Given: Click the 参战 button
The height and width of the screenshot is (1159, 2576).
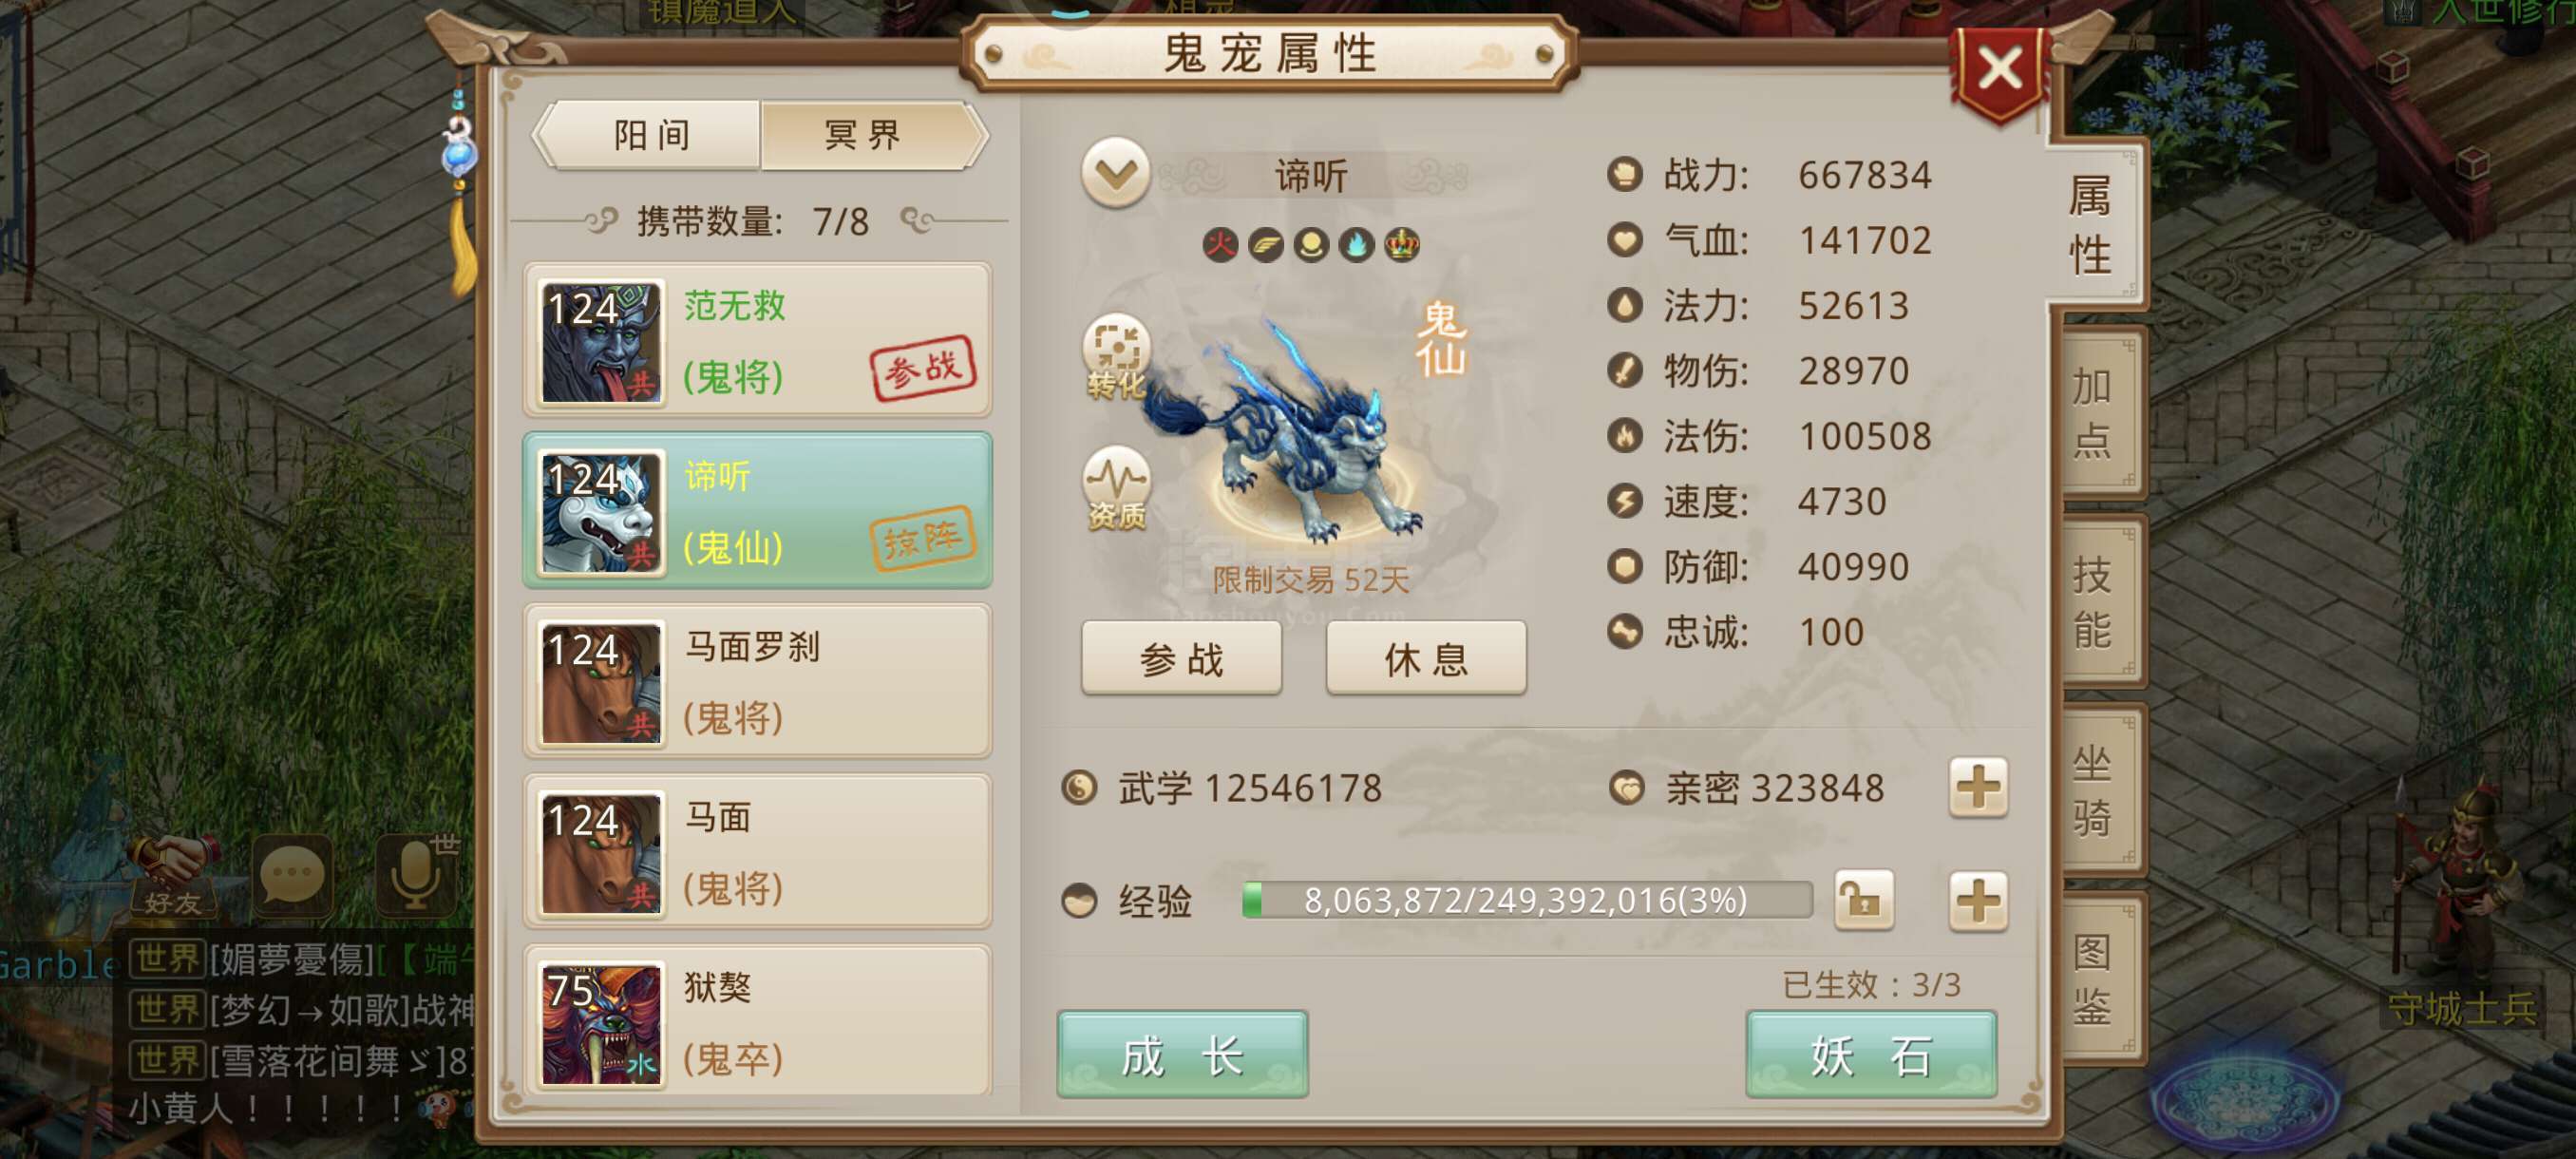Looking at the screenshot, I should tap(1181, 658).
